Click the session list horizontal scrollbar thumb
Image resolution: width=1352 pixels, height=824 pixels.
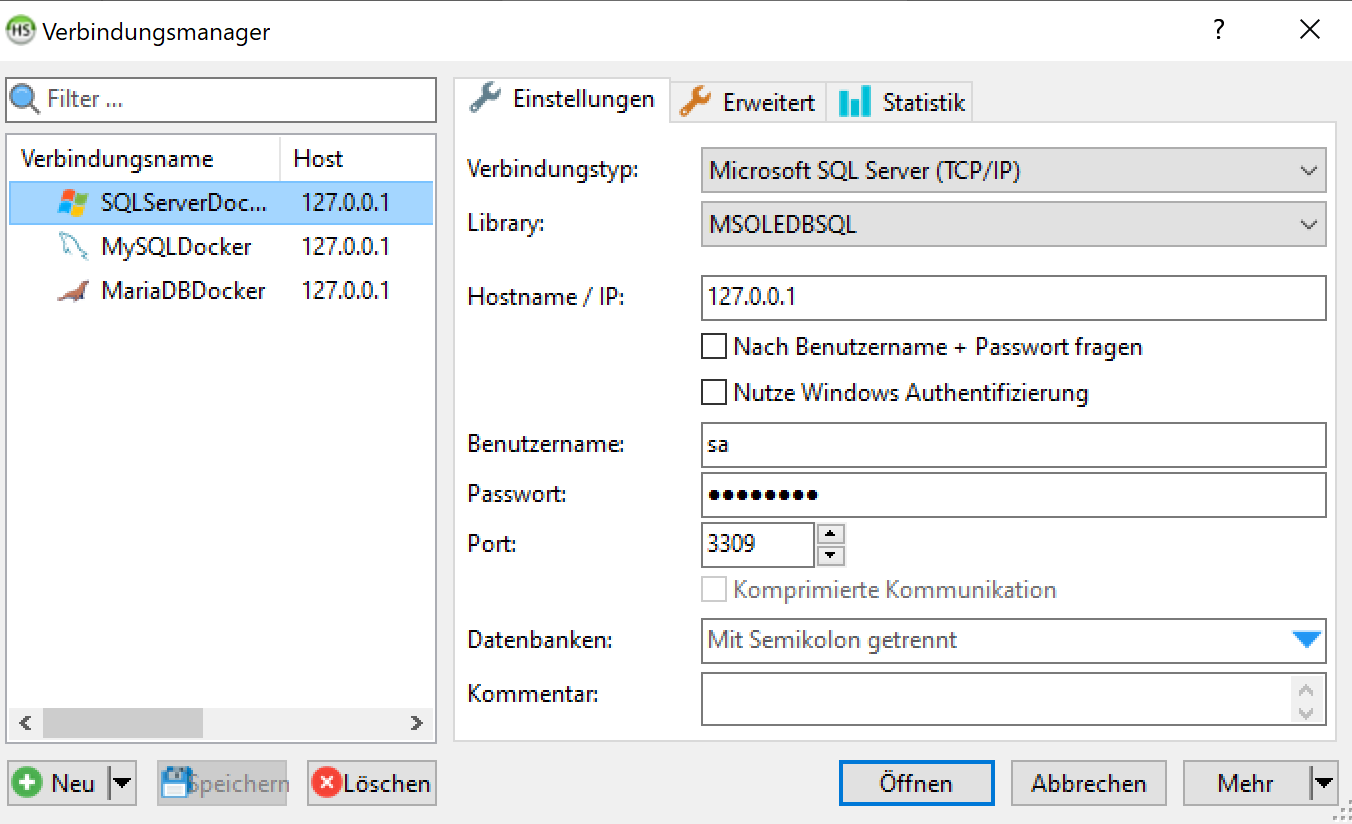point(123,722)
